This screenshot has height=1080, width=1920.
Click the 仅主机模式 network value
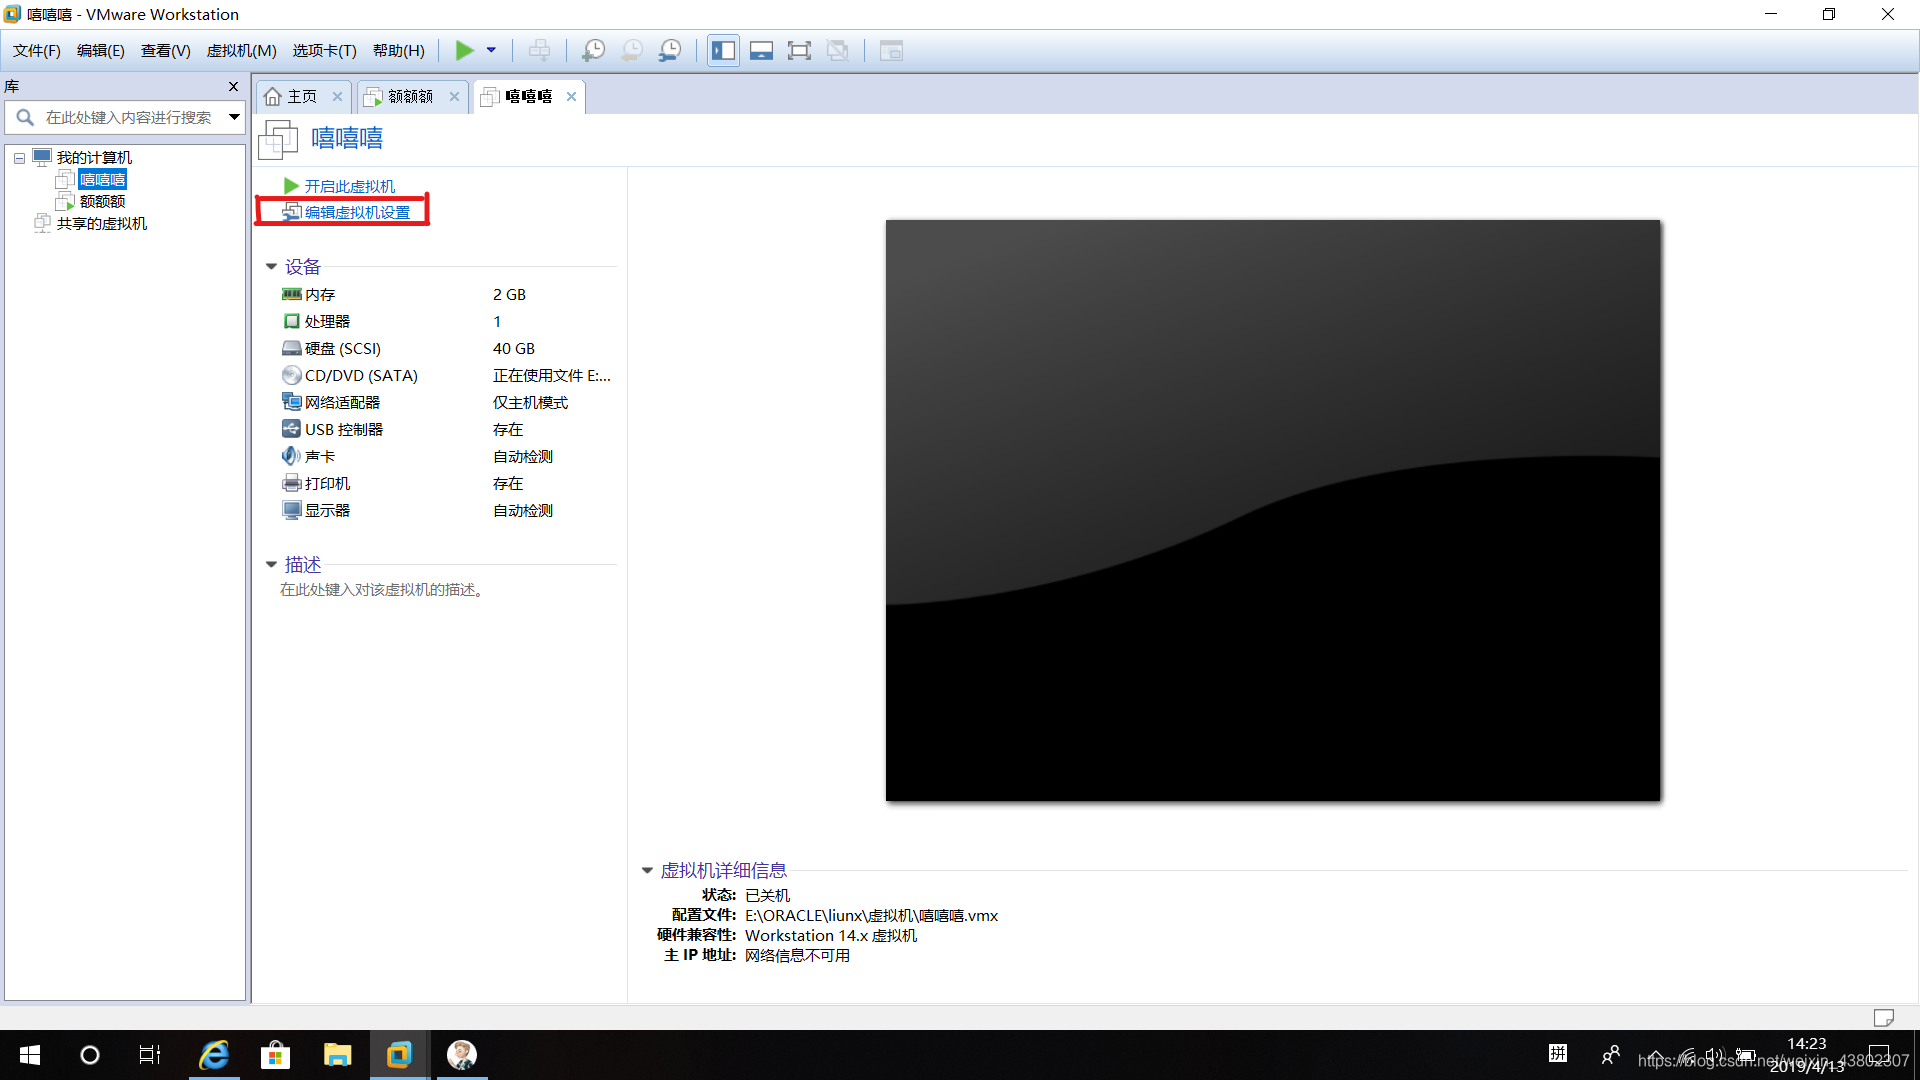tap(530, 403)
